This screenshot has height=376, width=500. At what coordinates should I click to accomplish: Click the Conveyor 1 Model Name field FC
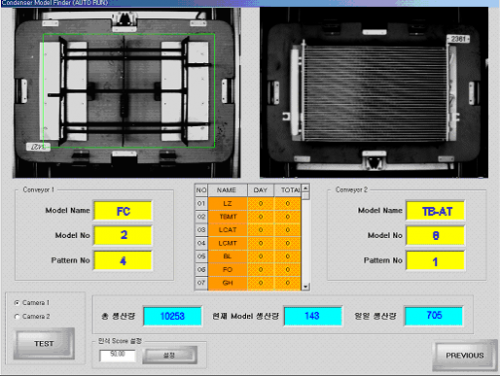click(123, 211)
